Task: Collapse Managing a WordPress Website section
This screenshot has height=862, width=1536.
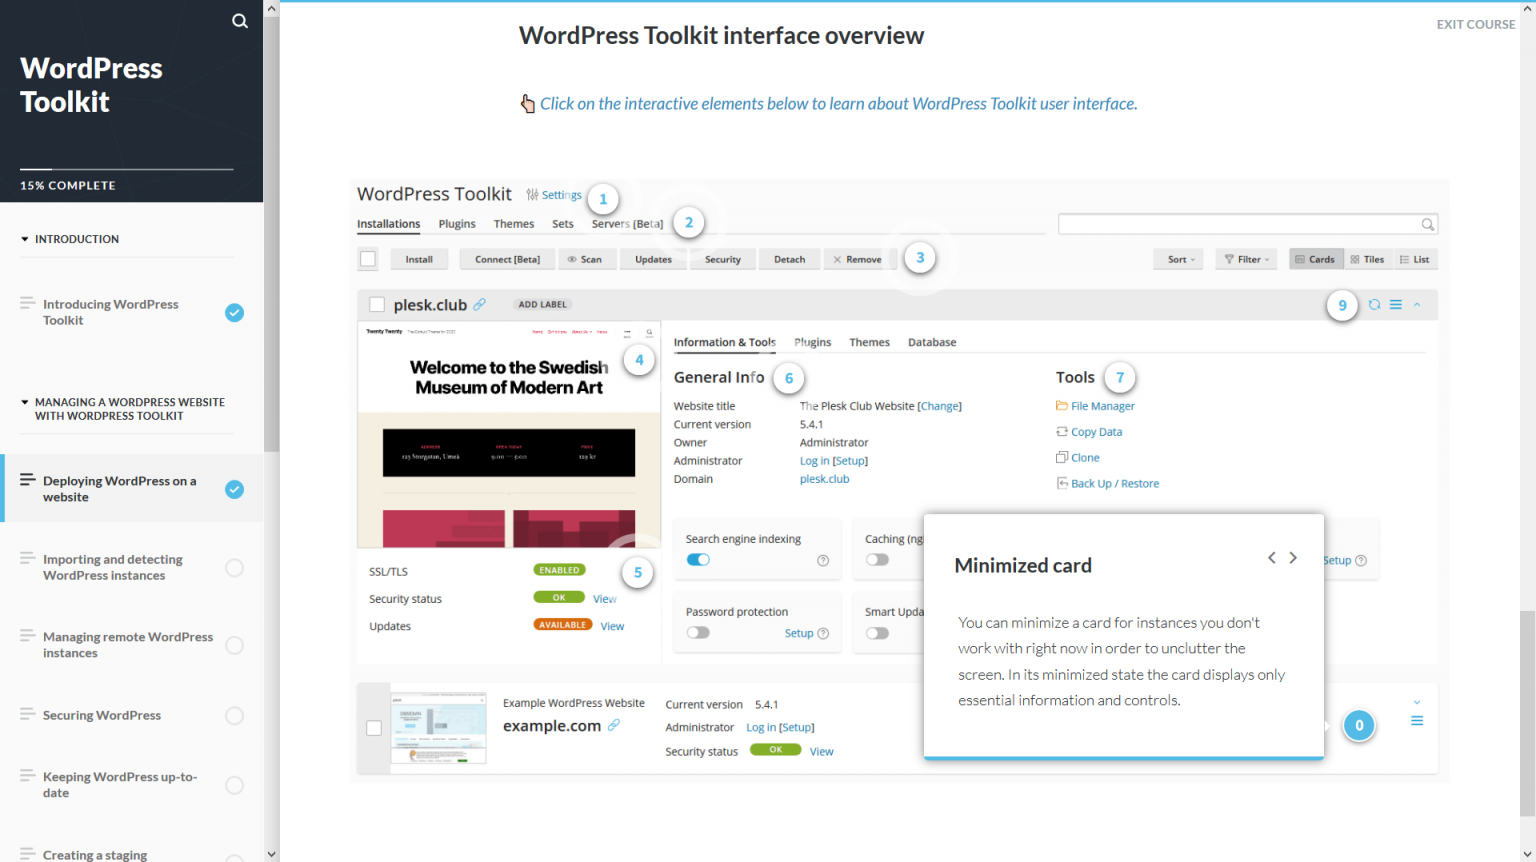Action: click(25, 402)
